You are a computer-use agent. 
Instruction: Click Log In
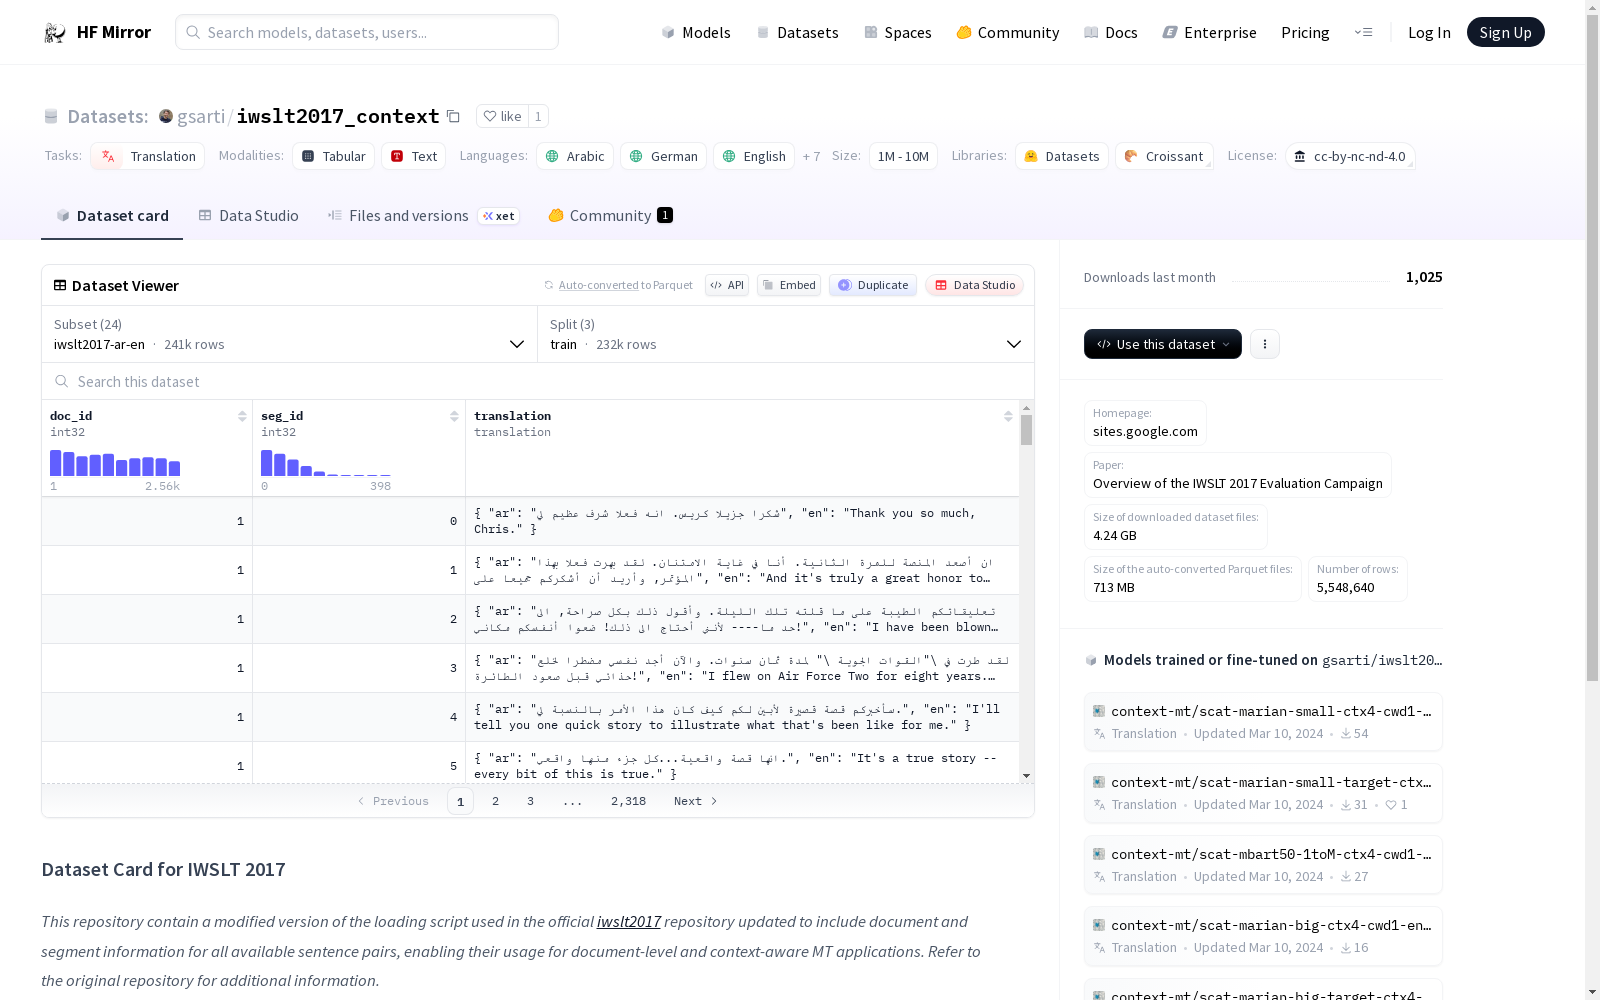[1429, 32]
